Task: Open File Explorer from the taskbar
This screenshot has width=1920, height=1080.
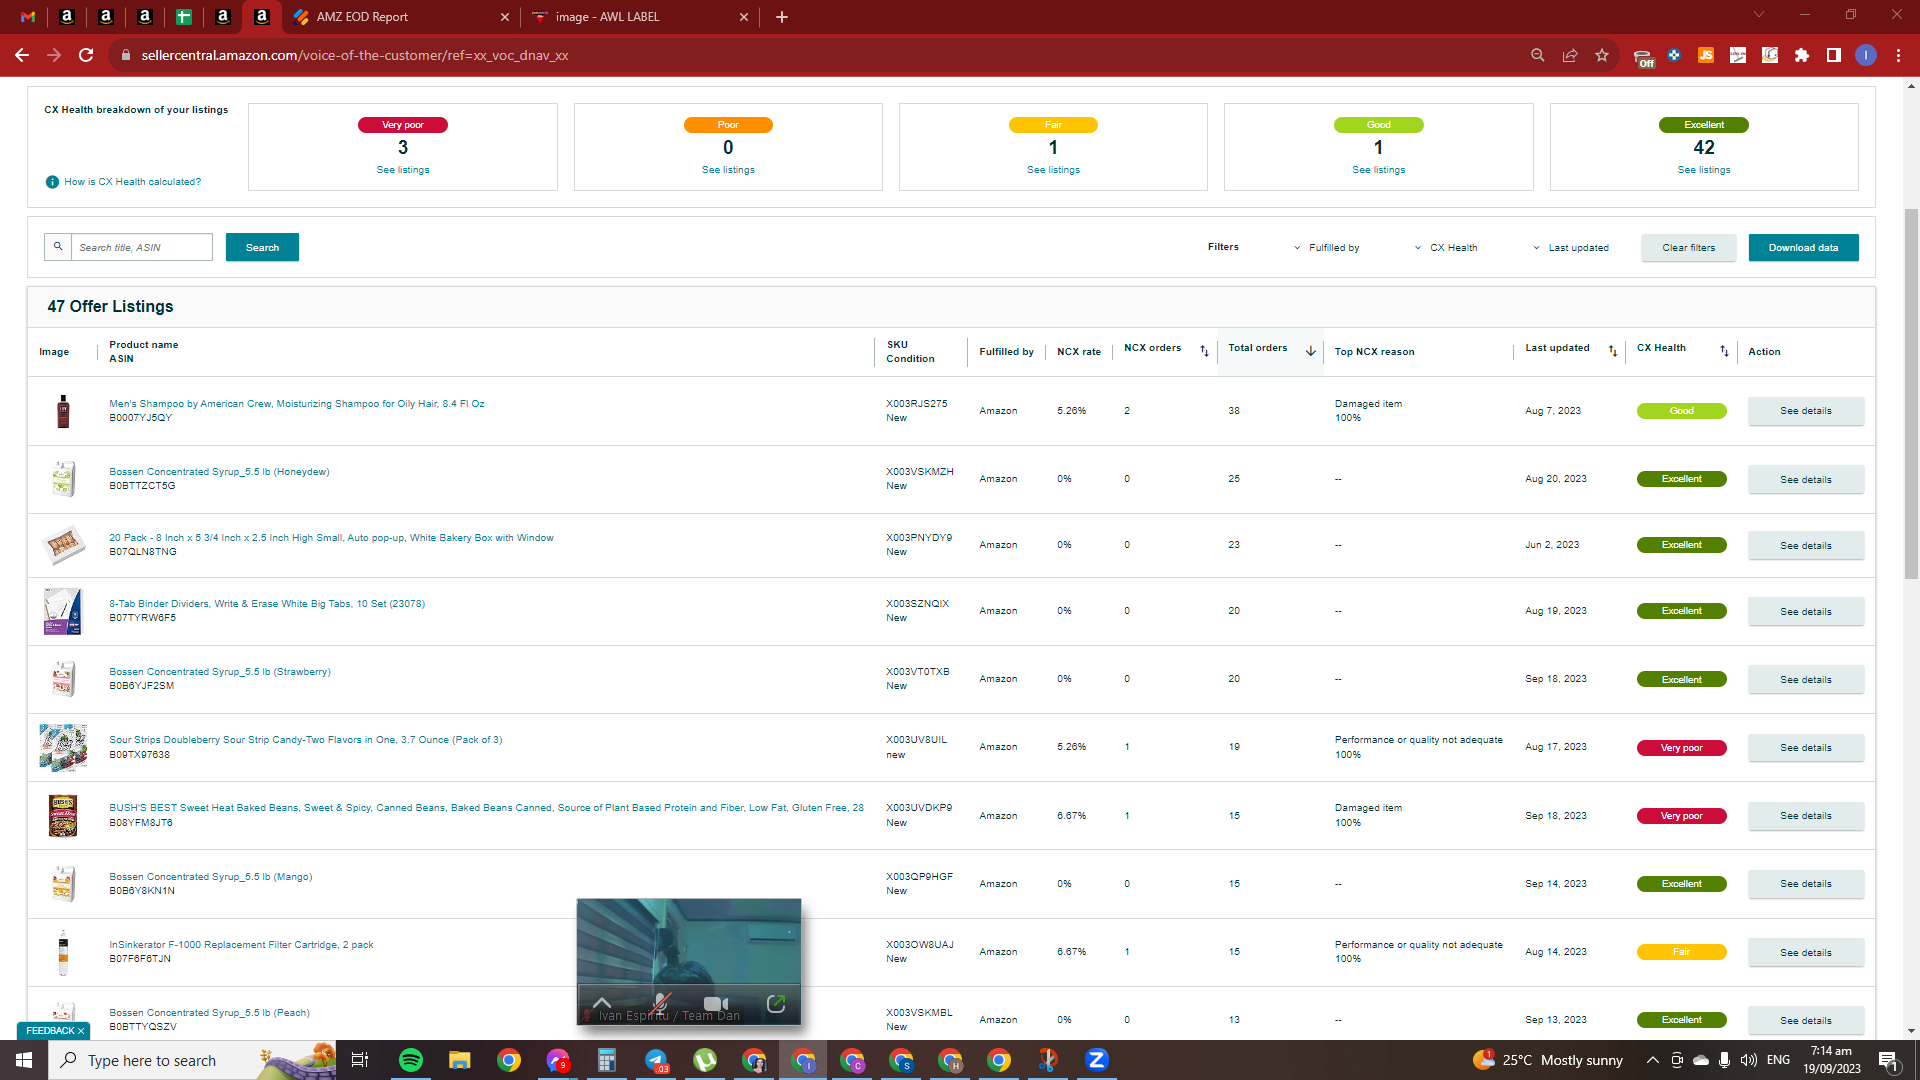Action: (x=459, y=1060)
